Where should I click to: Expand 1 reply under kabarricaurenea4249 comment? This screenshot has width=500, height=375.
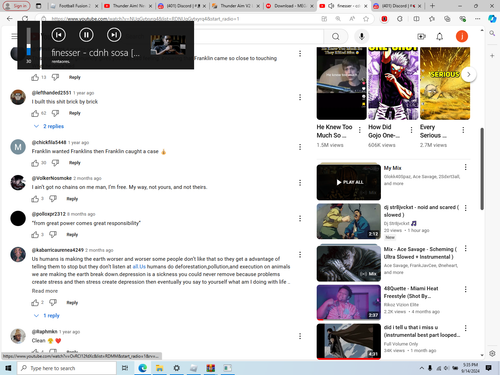[47, 315]
